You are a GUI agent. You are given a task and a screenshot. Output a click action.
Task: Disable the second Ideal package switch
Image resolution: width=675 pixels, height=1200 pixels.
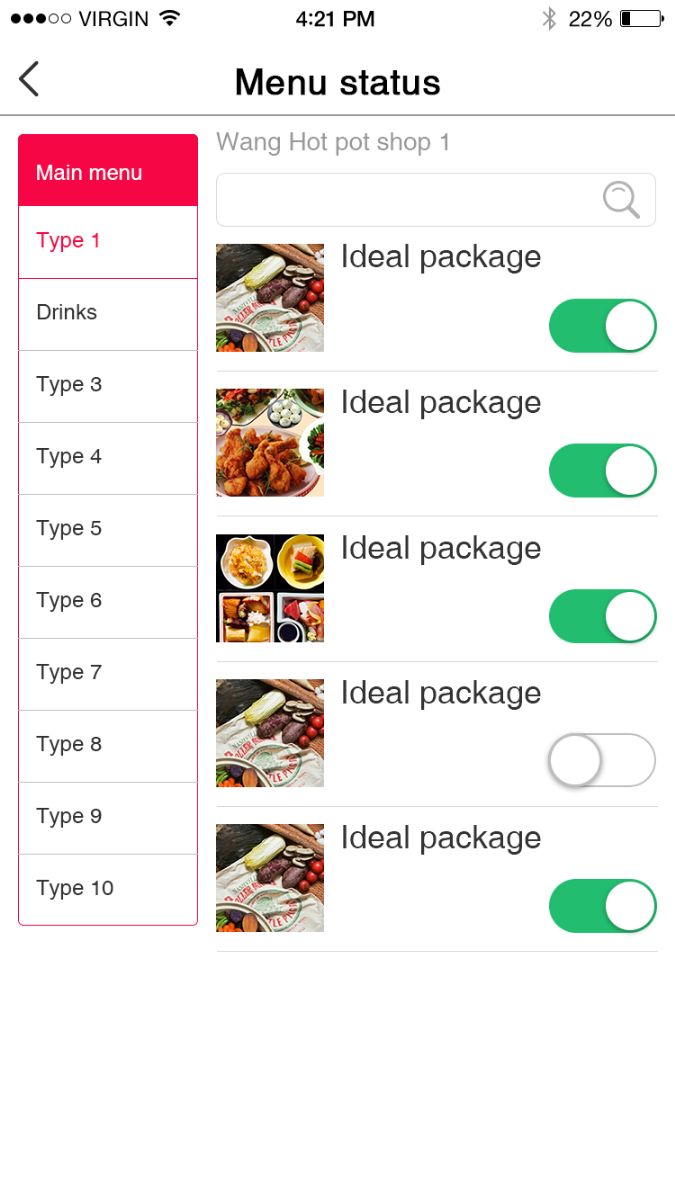[602, 471]
